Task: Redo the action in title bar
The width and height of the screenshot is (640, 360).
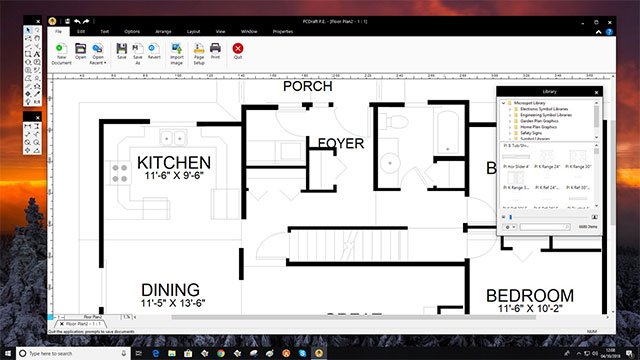Action: coord(86,21)
